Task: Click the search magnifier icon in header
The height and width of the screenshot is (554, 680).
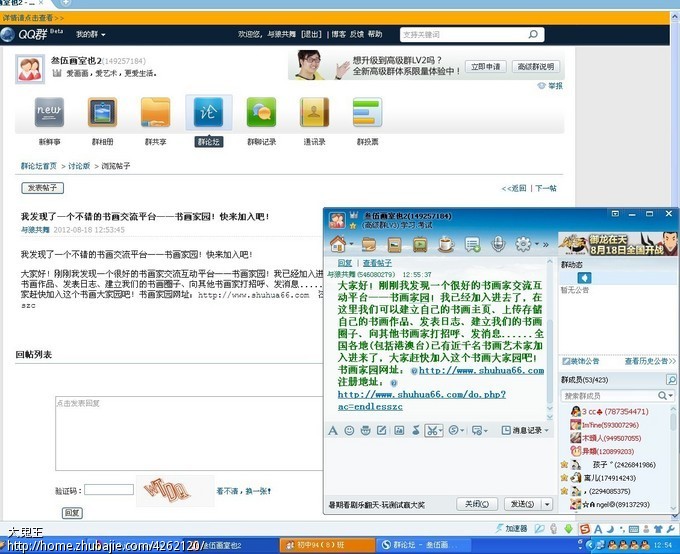Action: (533, 34)
